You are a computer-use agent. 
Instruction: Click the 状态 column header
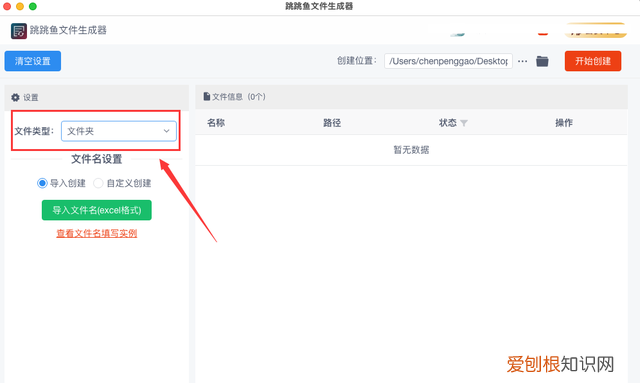point(448,122)
